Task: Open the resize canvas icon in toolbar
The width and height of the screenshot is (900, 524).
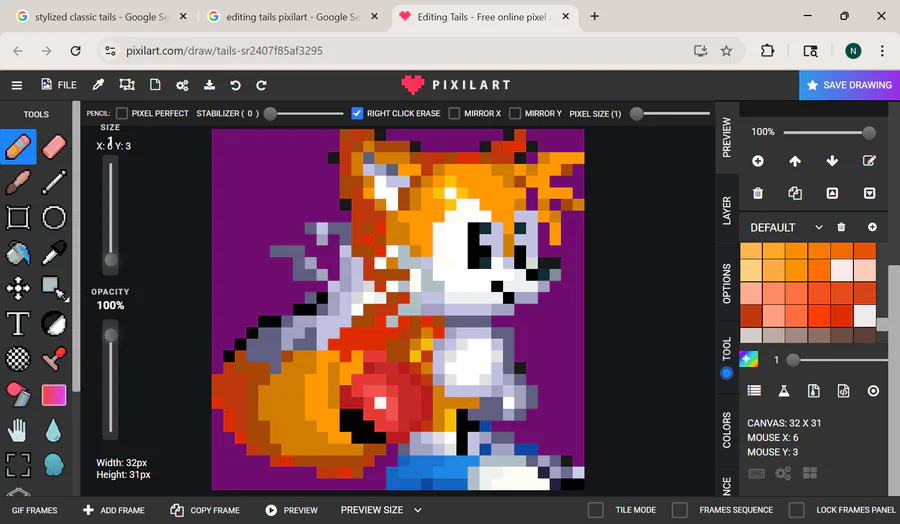Action: (x=127, y=85)
